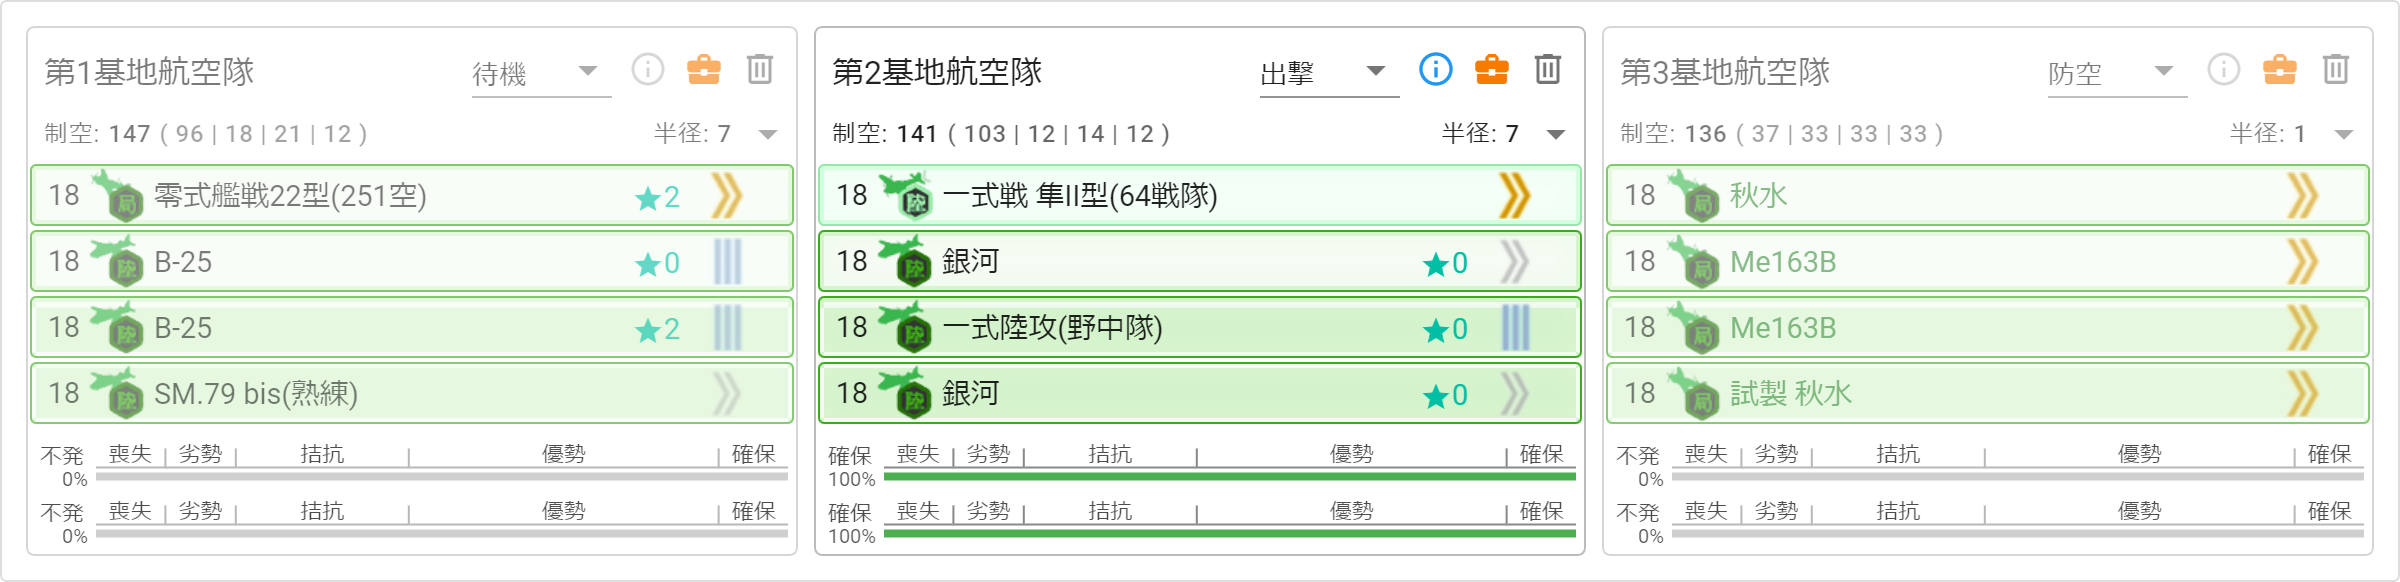Click the ★0 improvement level on 一式陸攻(野中隊)
The image size is (2400, 582).
pyautogui.click(x=1446, y=329)
